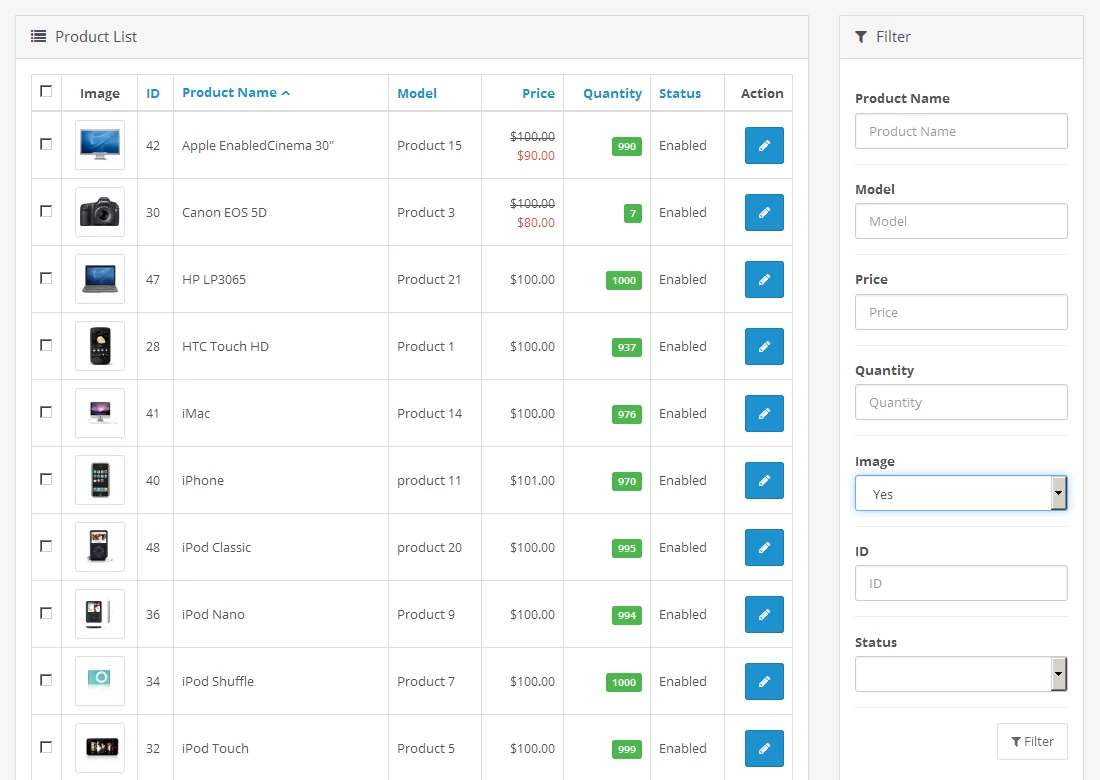Click into the Quantity filter field
1100x780 pixels.
click(961, 402)
